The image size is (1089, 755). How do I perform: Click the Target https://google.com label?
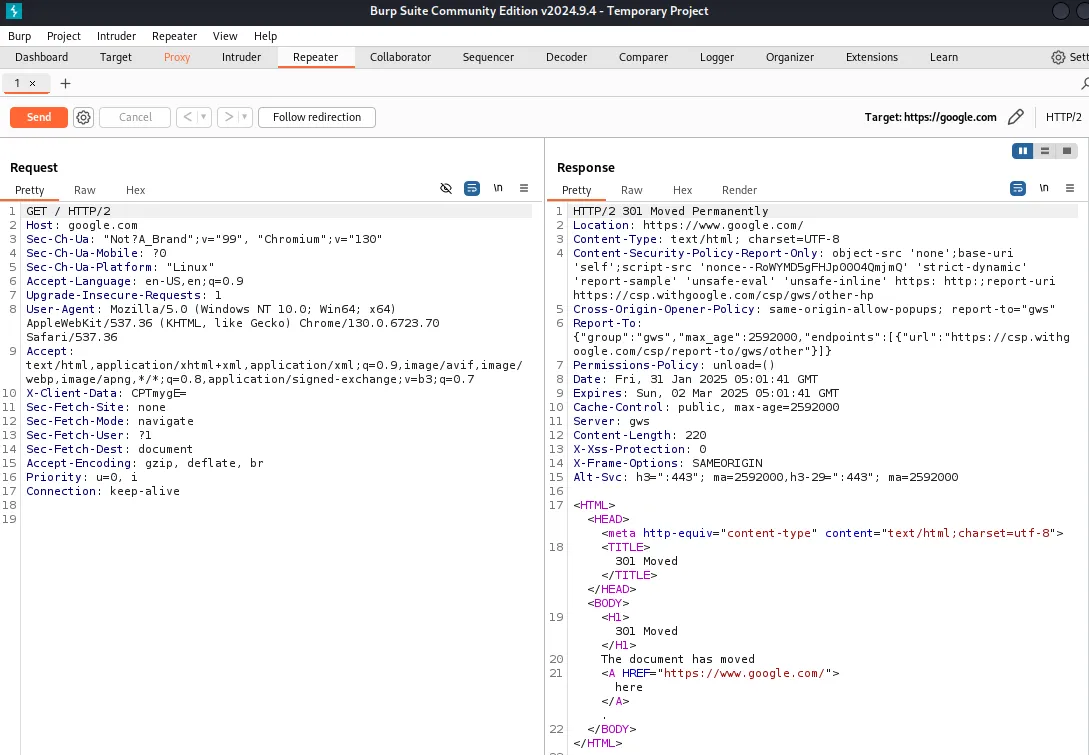(x=930, y=117)
